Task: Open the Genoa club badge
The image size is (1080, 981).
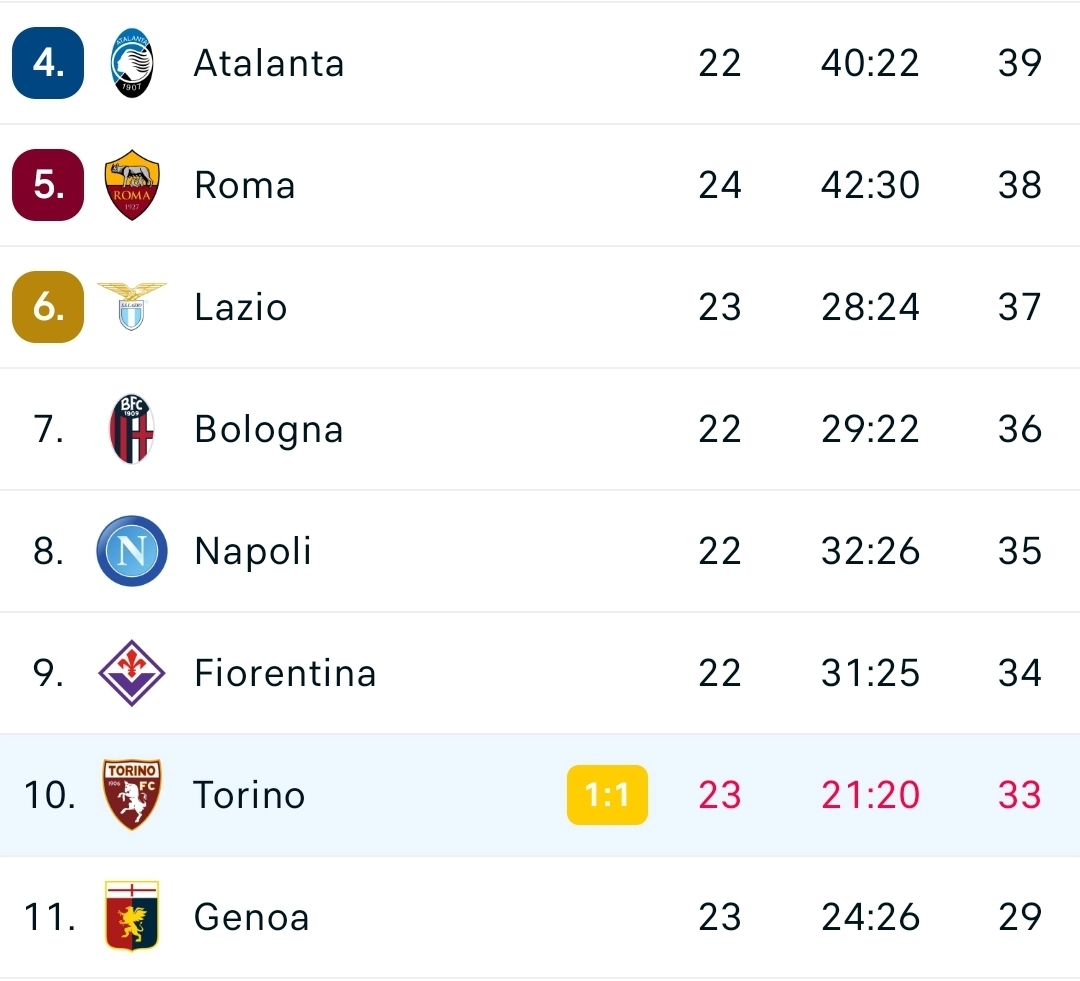Action: 131,917
